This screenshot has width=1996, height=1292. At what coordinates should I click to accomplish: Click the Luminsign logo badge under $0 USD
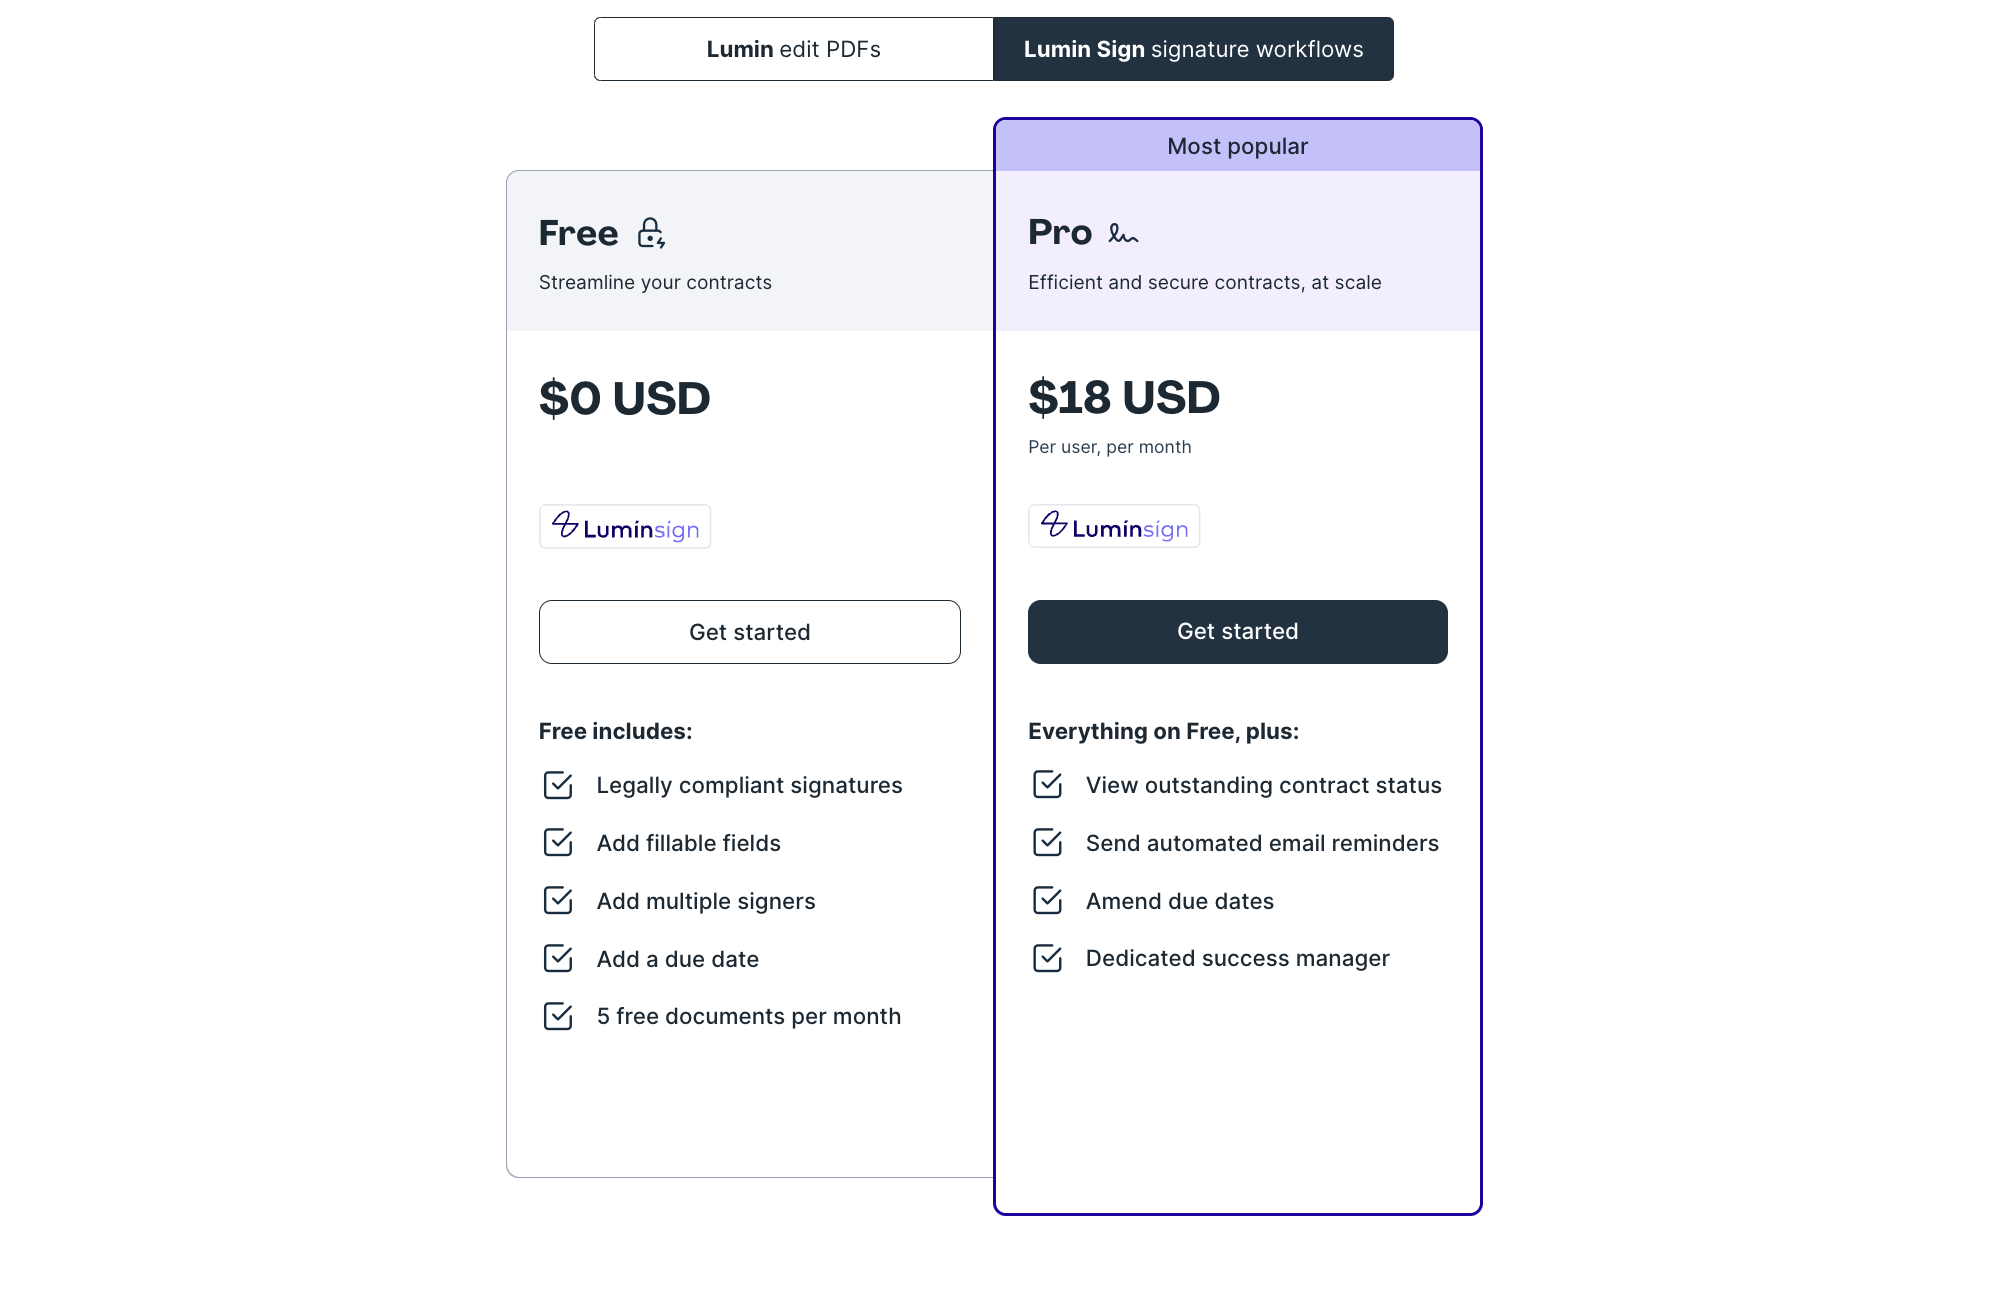pos(625,526)
